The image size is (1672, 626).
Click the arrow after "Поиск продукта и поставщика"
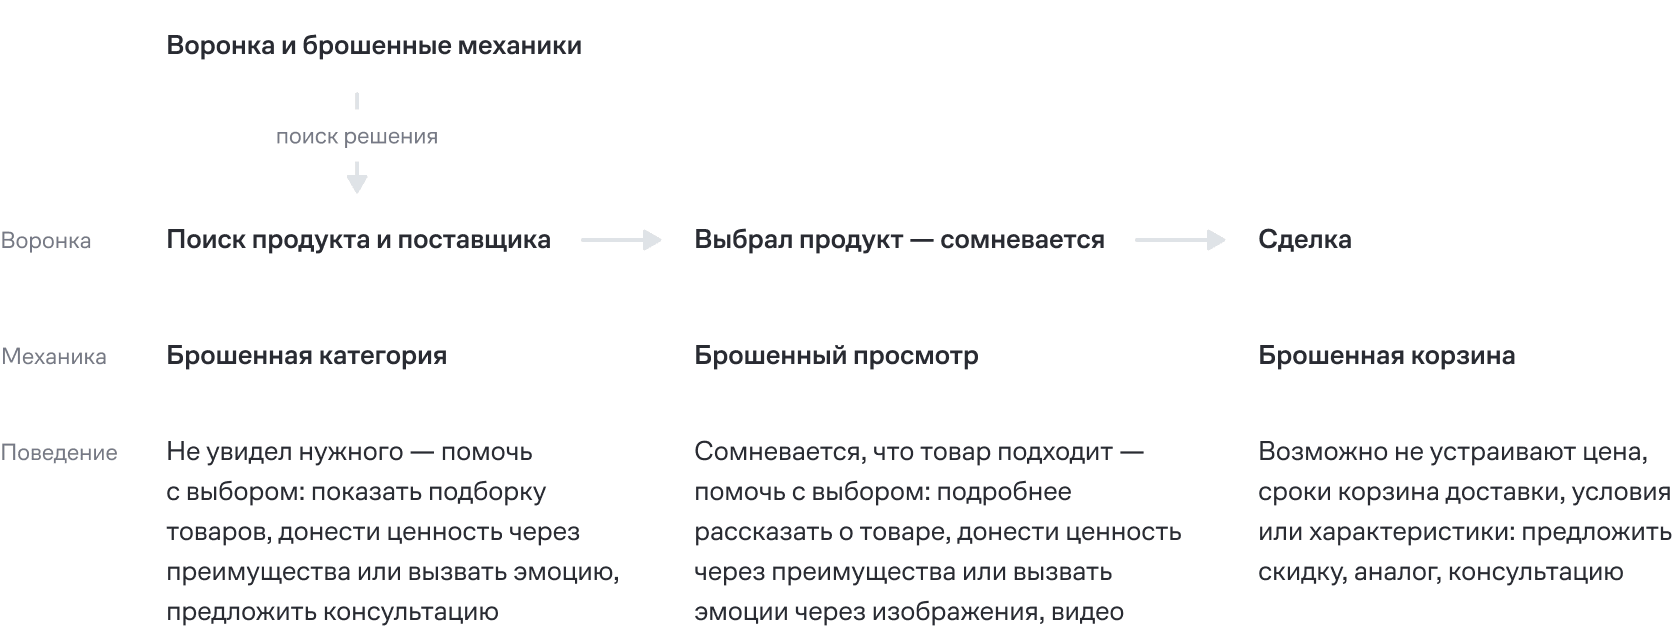[621, 240]
